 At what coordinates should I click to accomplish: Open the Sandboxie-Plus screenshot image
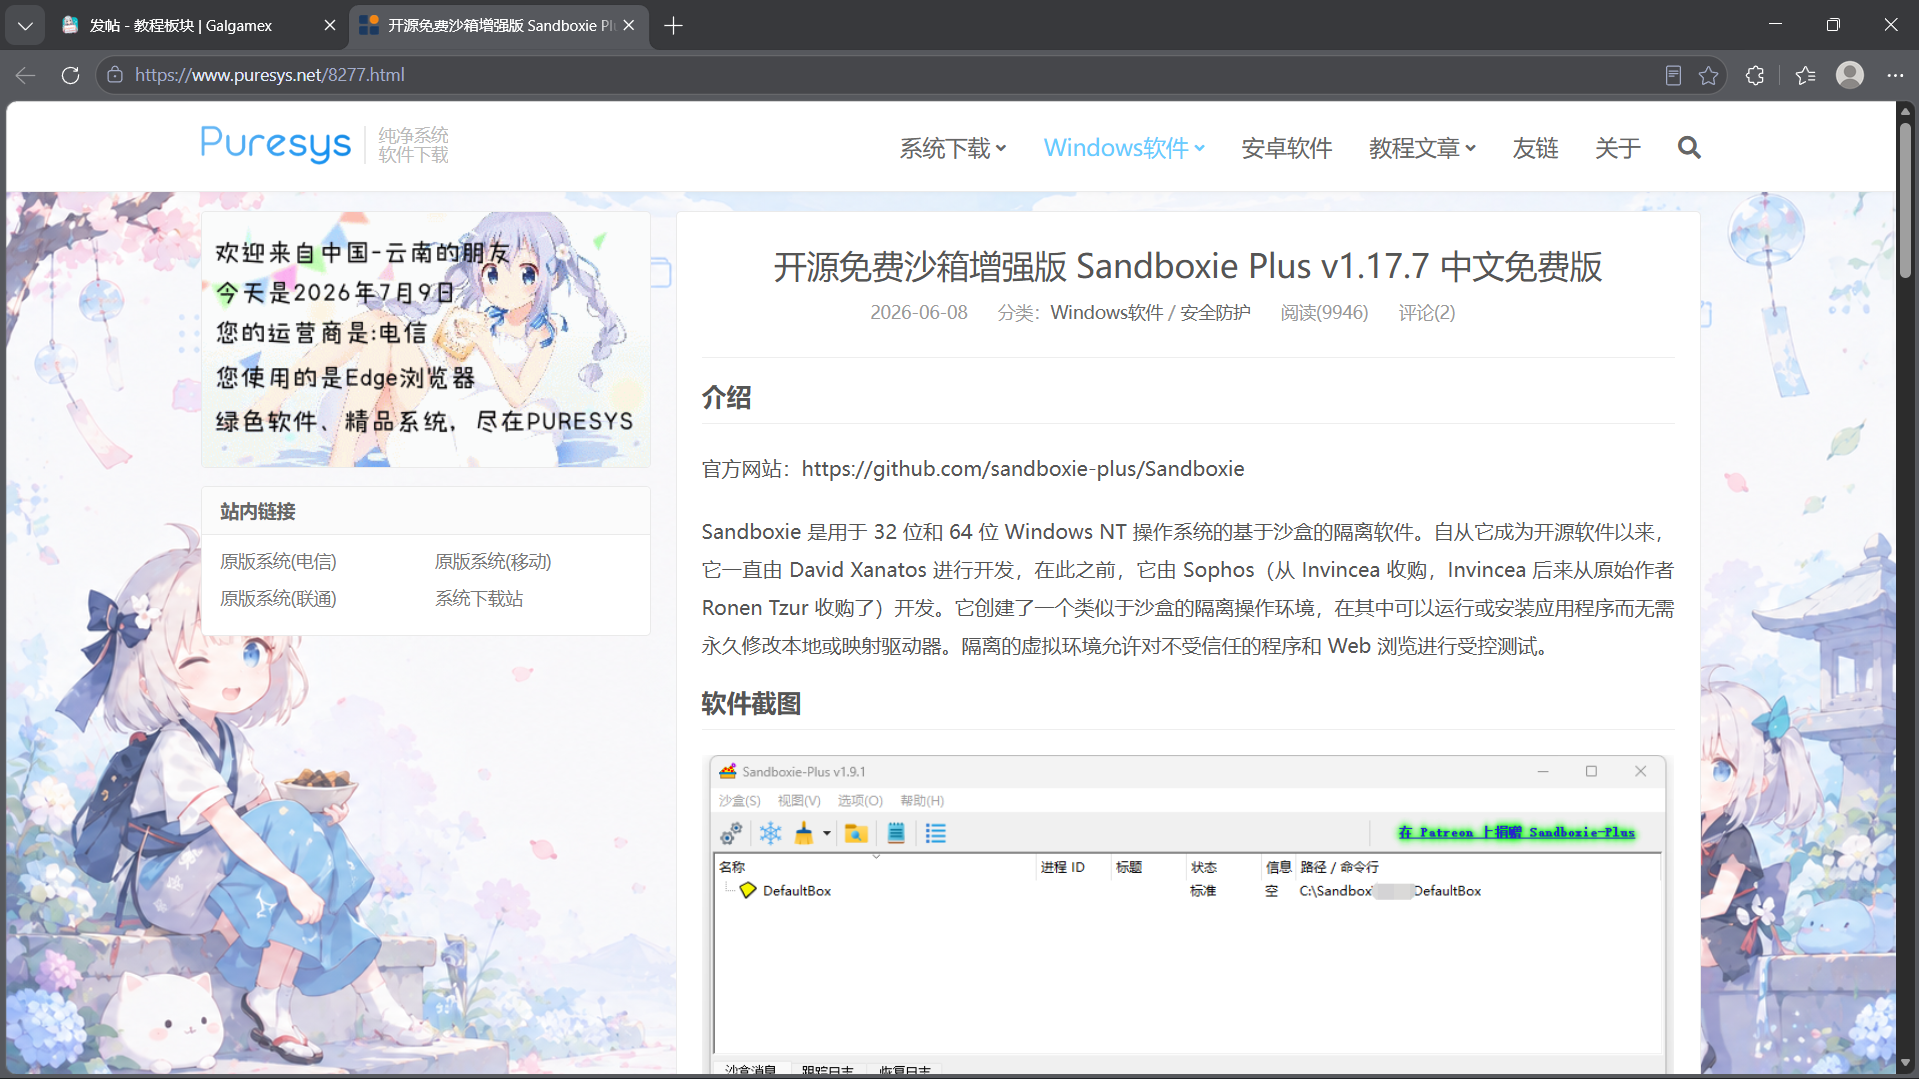click(1187, 914)
